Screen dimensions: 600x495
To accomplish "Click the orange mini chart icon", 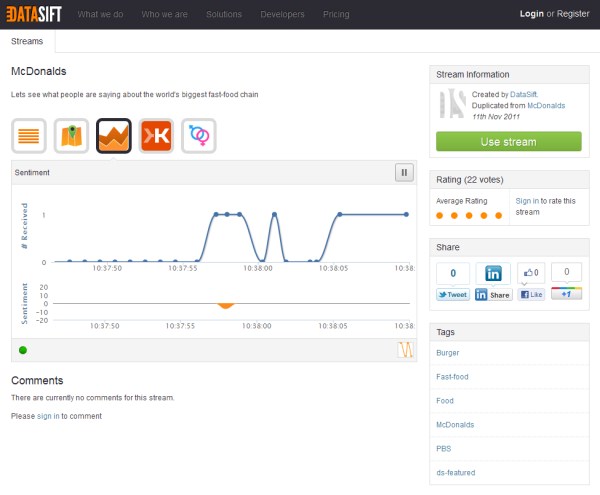I will 405,350.
